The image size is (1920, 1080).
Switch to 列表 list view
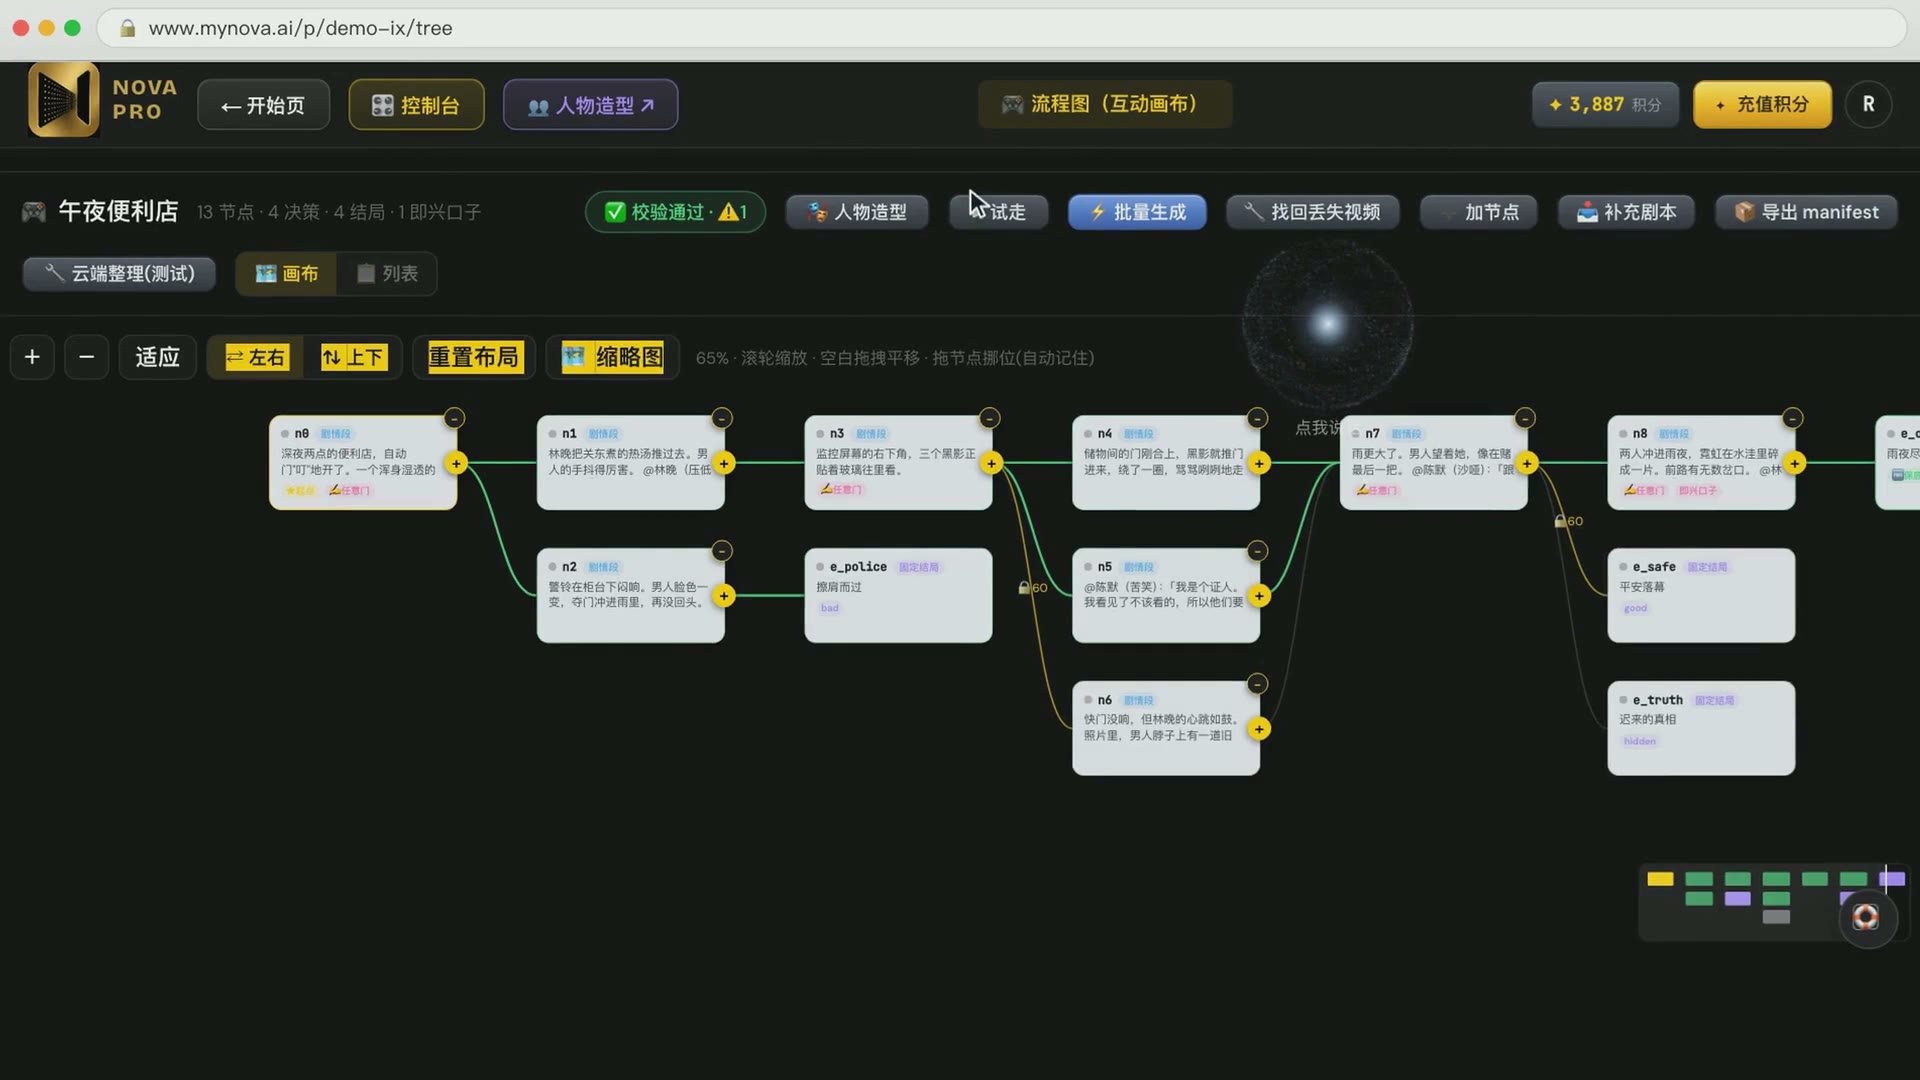[387, 273]
